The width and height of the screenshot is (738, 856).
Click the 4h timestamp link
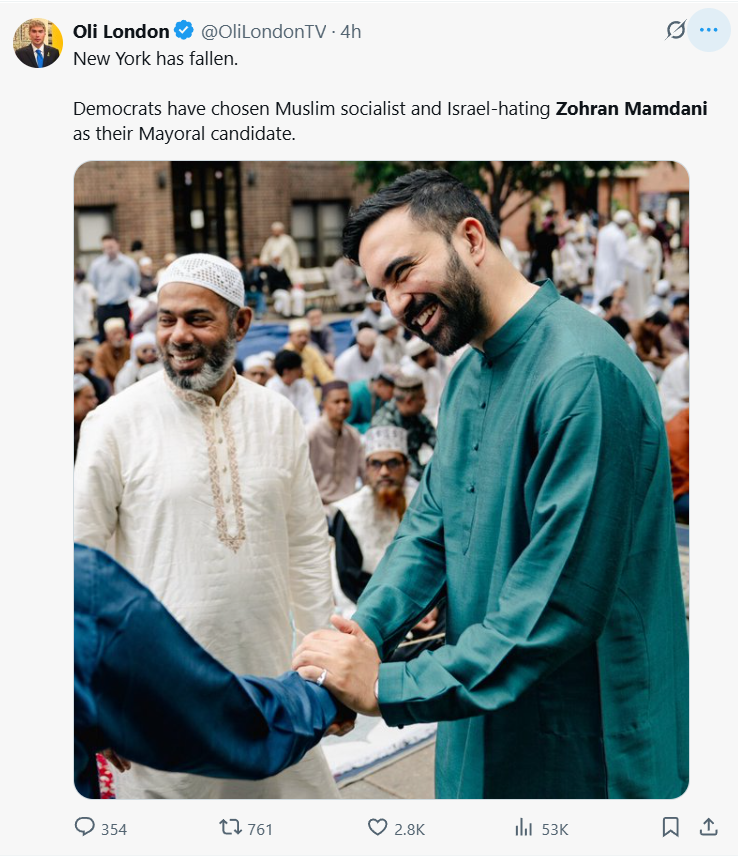pyautogui.click(x=351, y=32)
